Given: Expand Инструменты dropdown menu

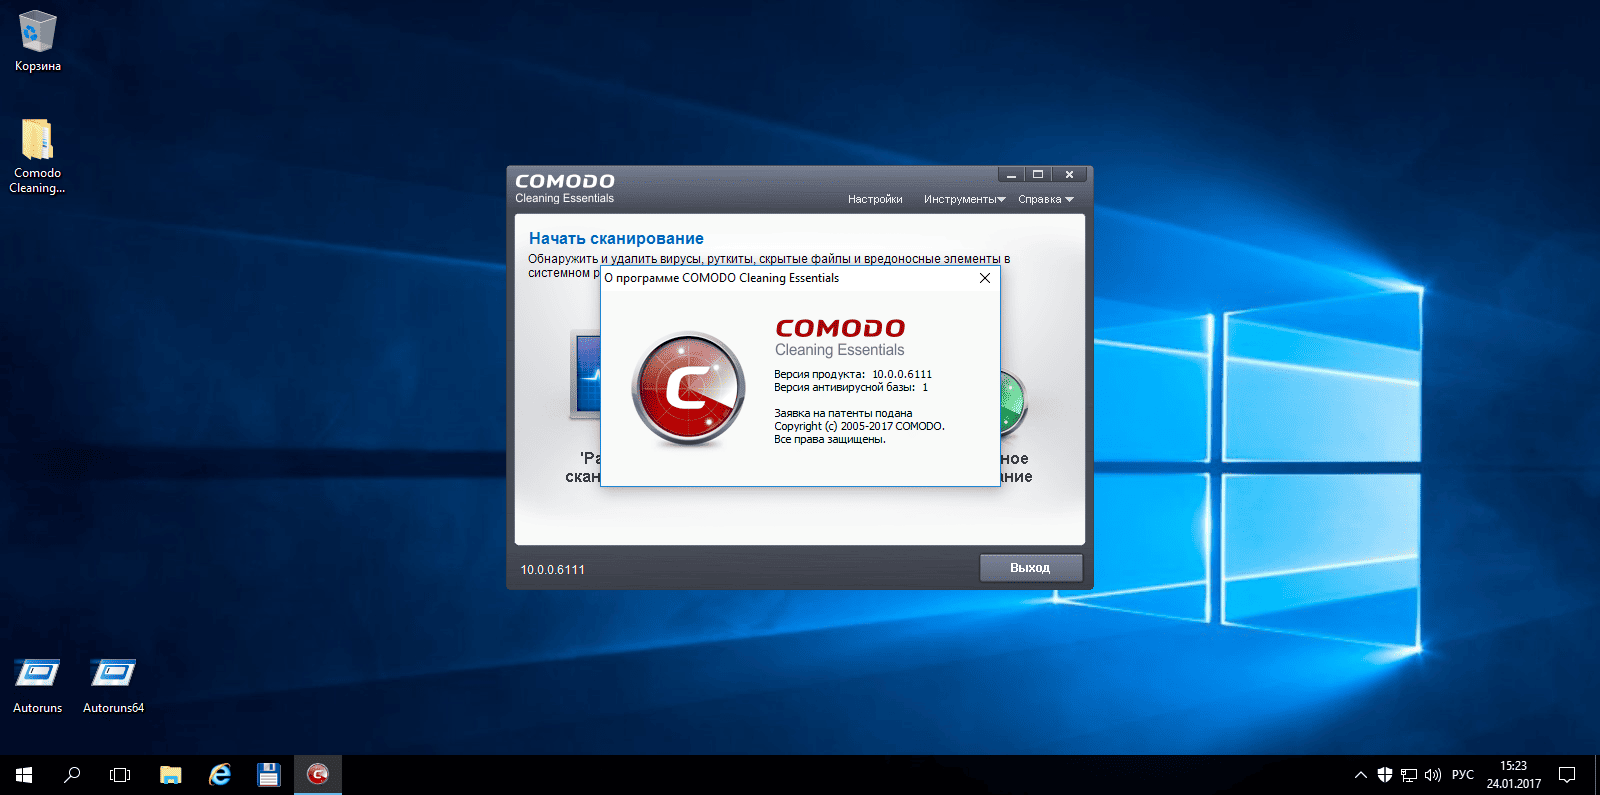Looking at the screenshot, I should click(964, 199).
